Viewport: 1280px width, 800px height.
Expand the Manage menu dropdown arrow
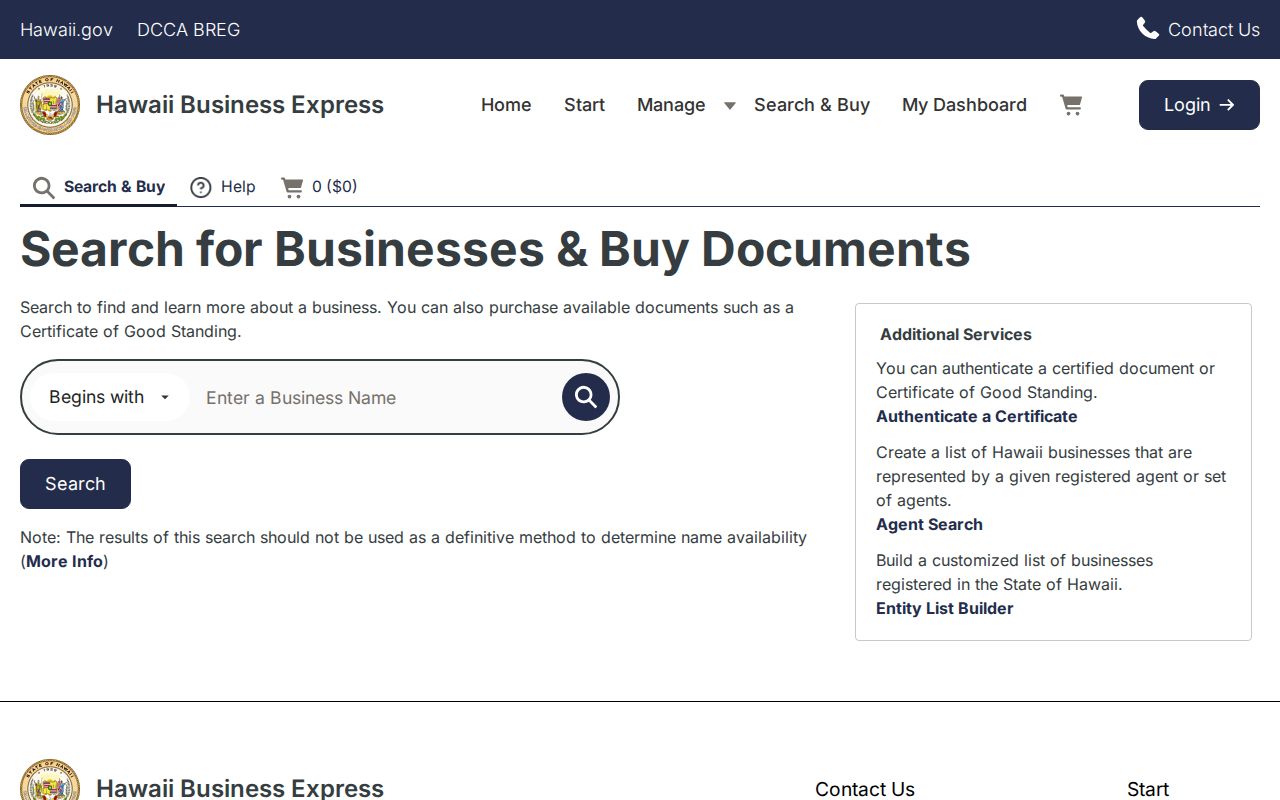pos(730,105)
